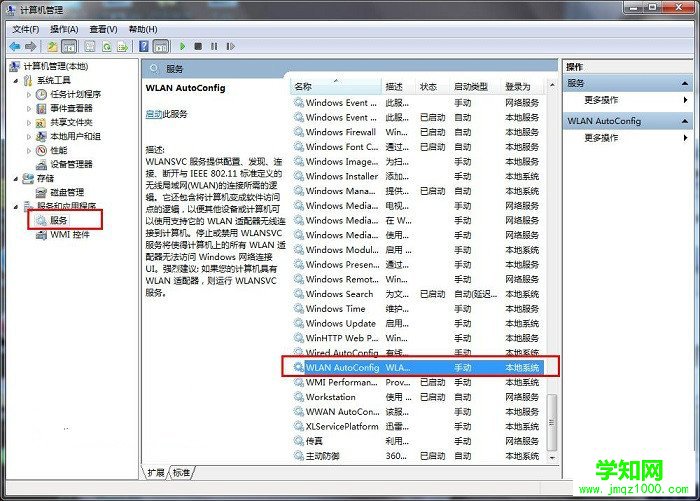Click the Properties toolbar icon
Image resolution: width=700 pixels, height=501 pixels.
[x=90, y=46]
